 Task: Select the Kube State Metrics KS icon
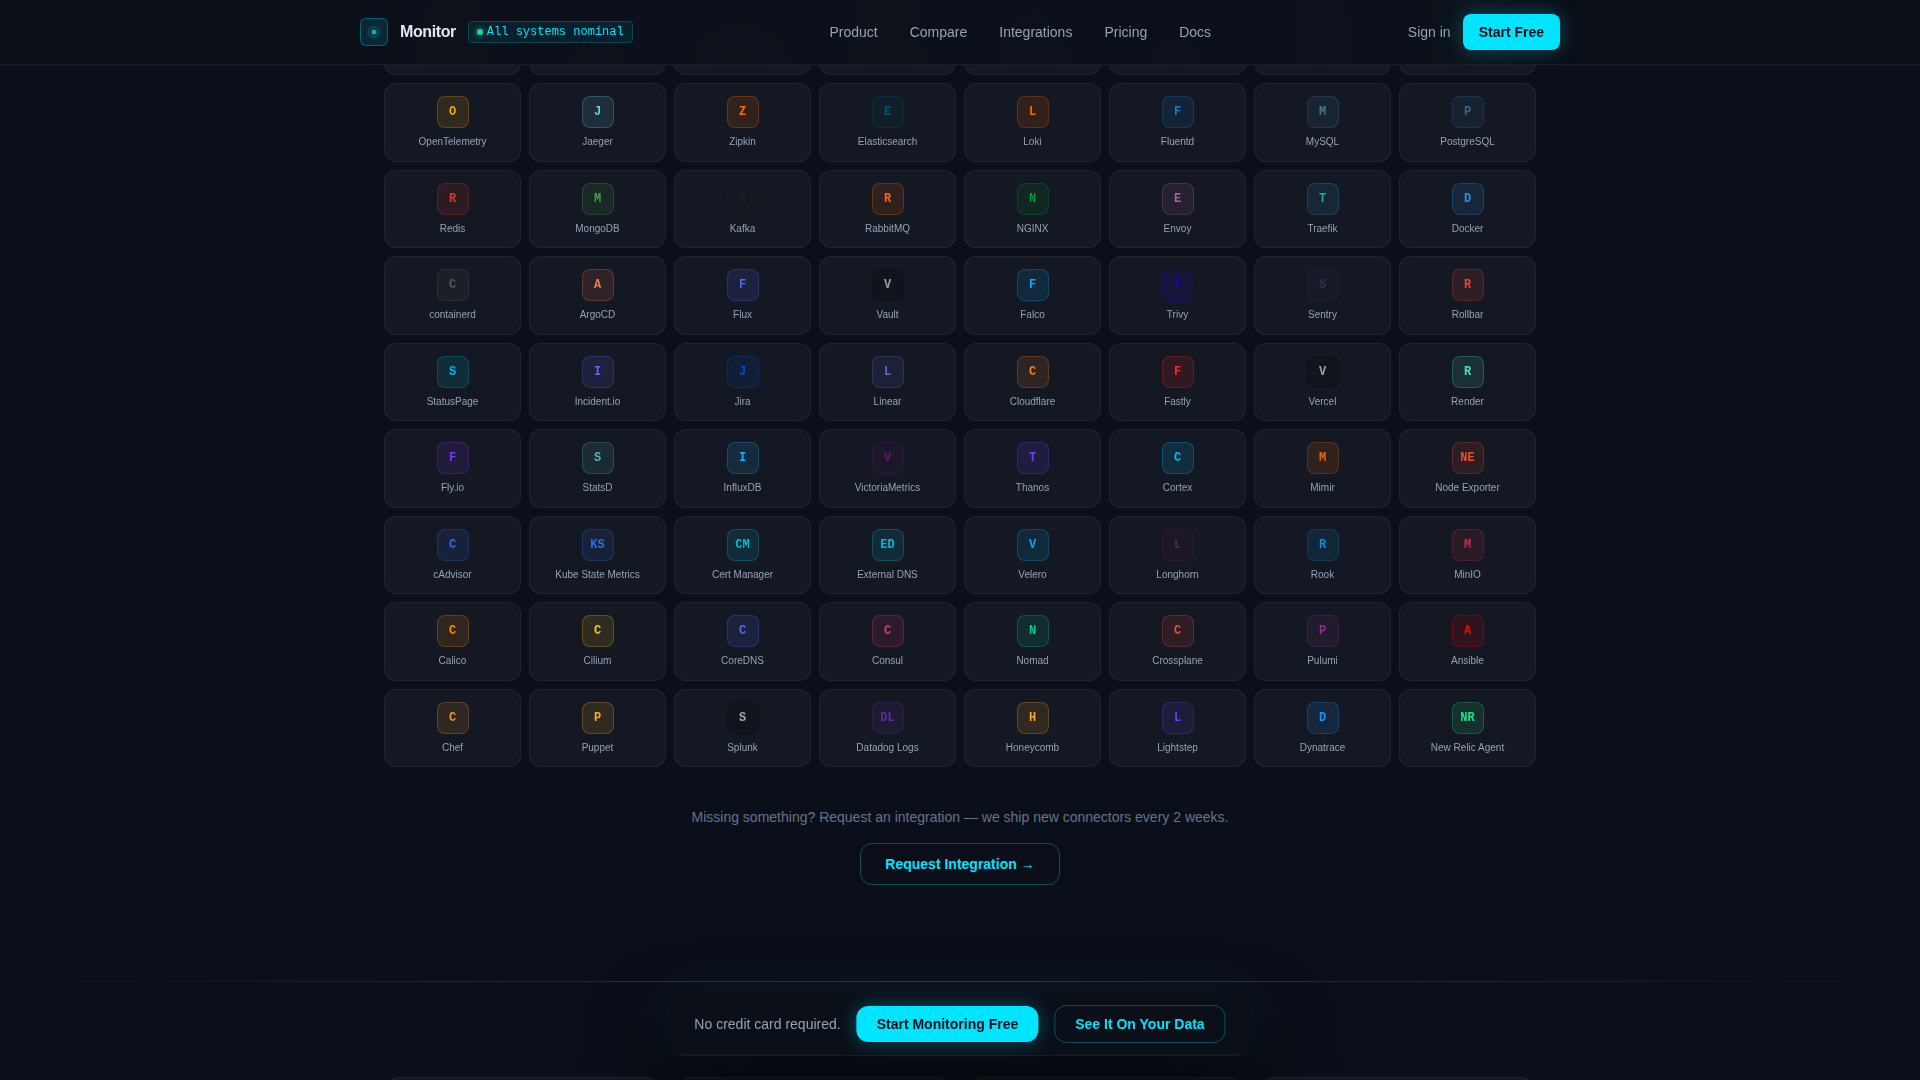(597, 545)
